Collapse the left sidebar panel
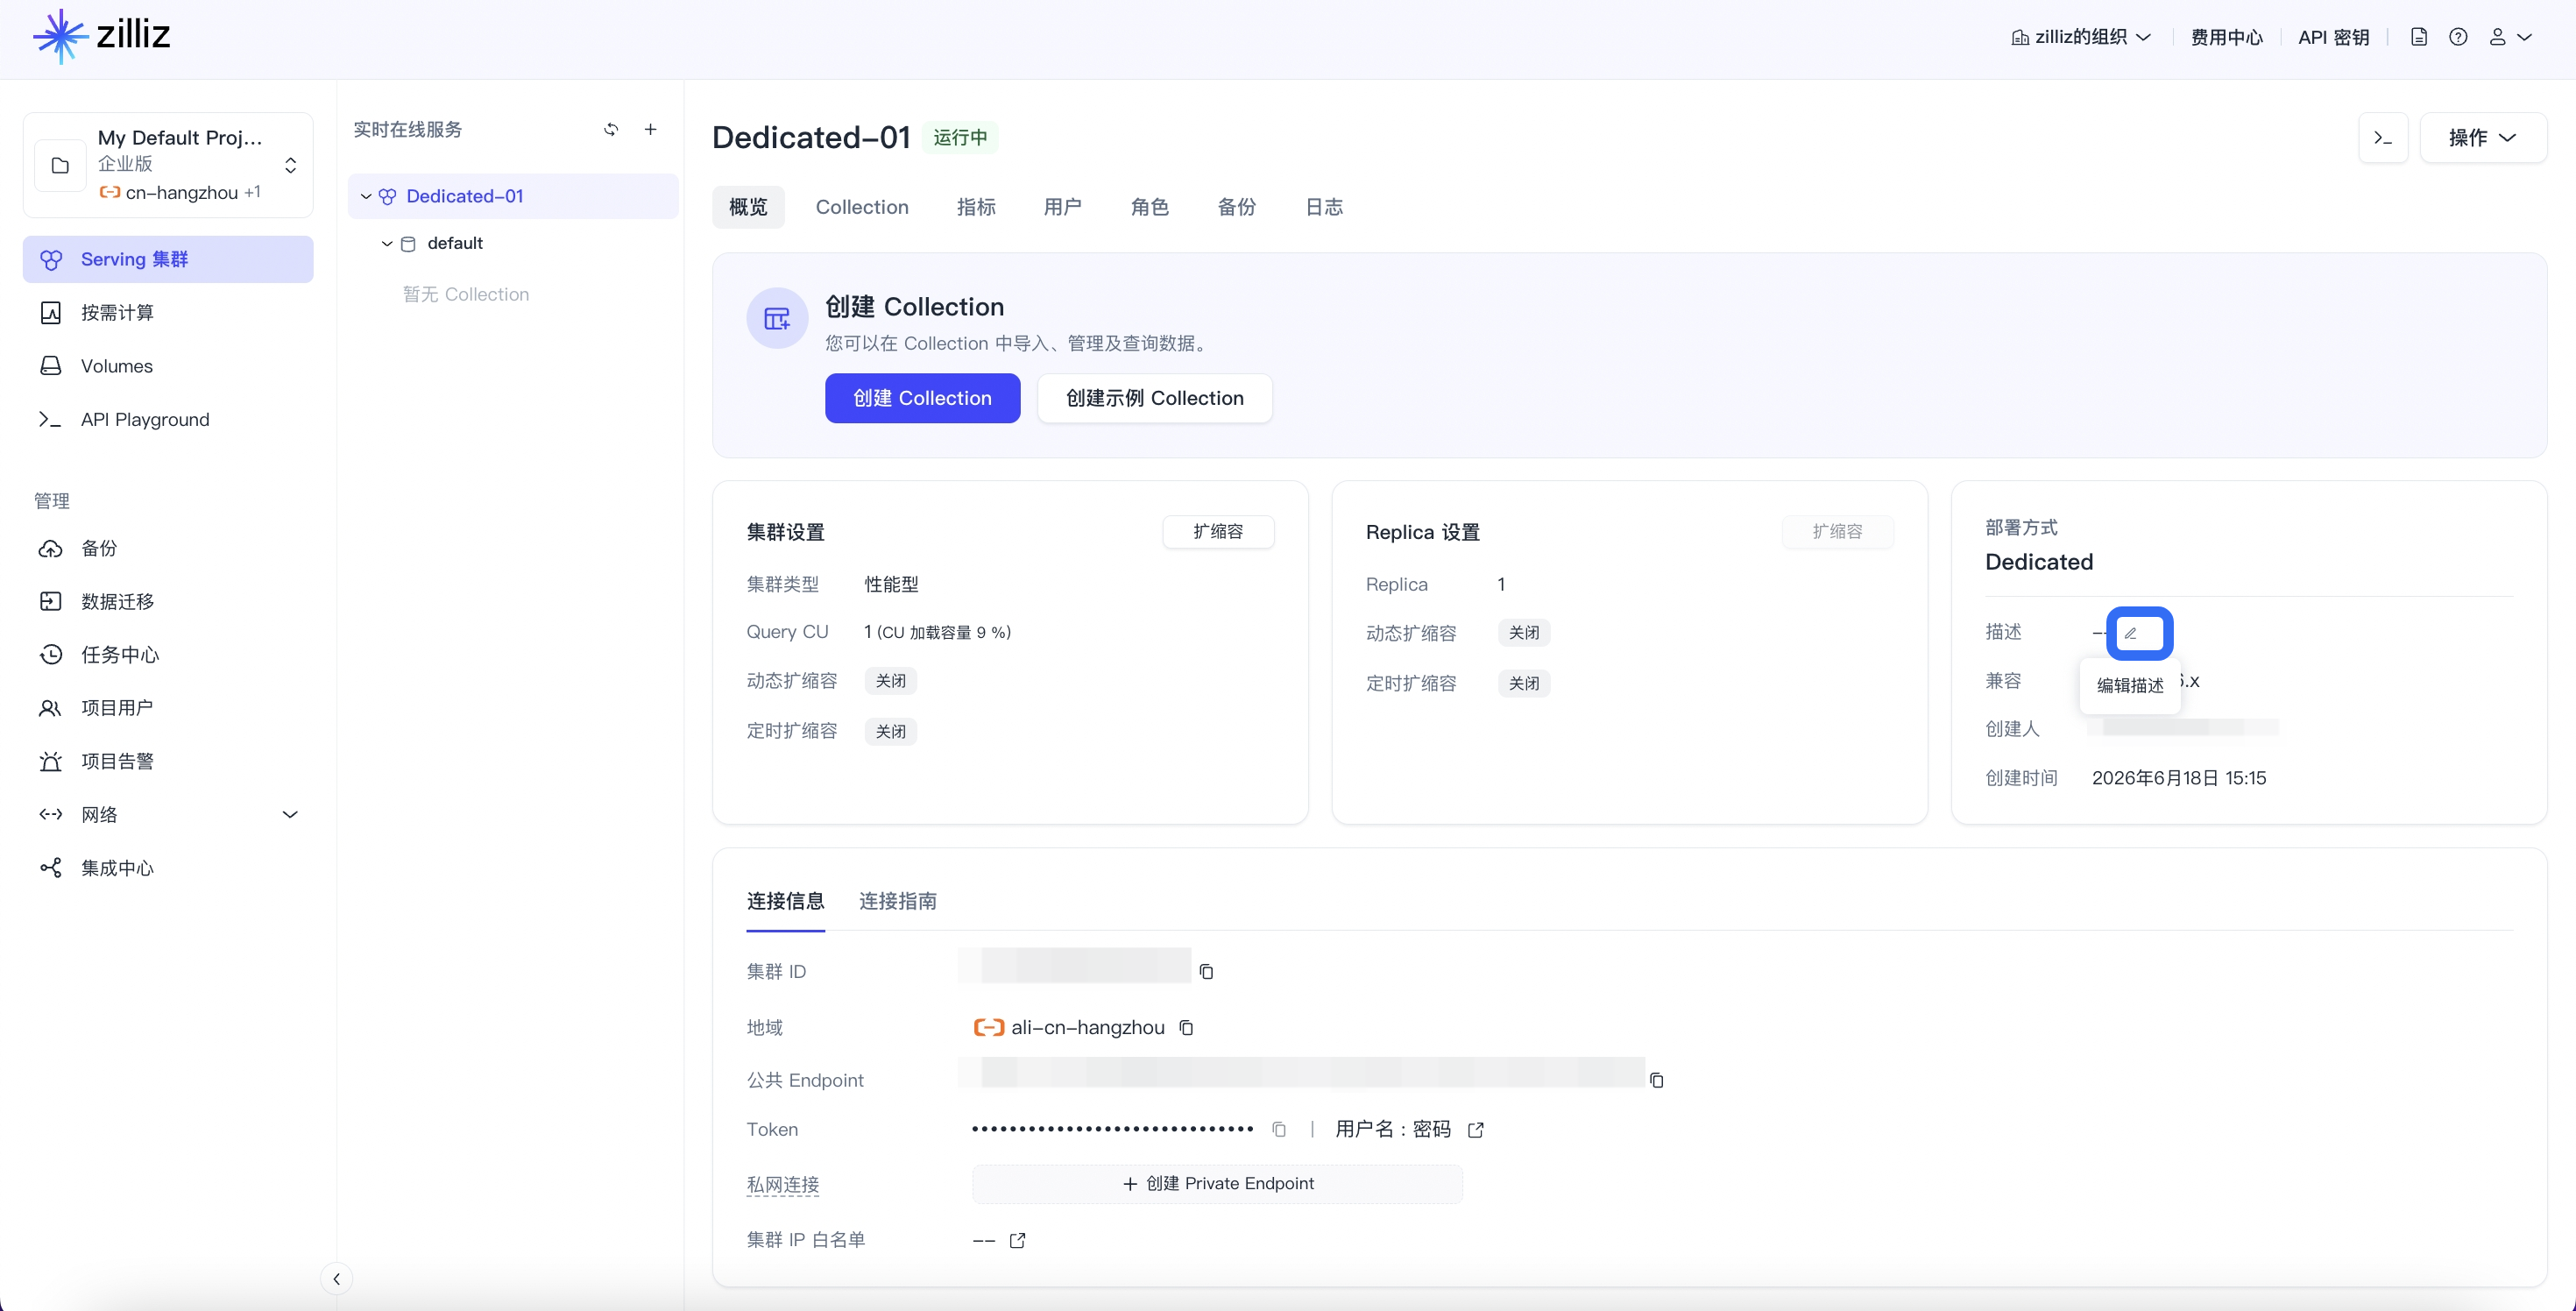 pyautogui.click(x=336, y=1278)
